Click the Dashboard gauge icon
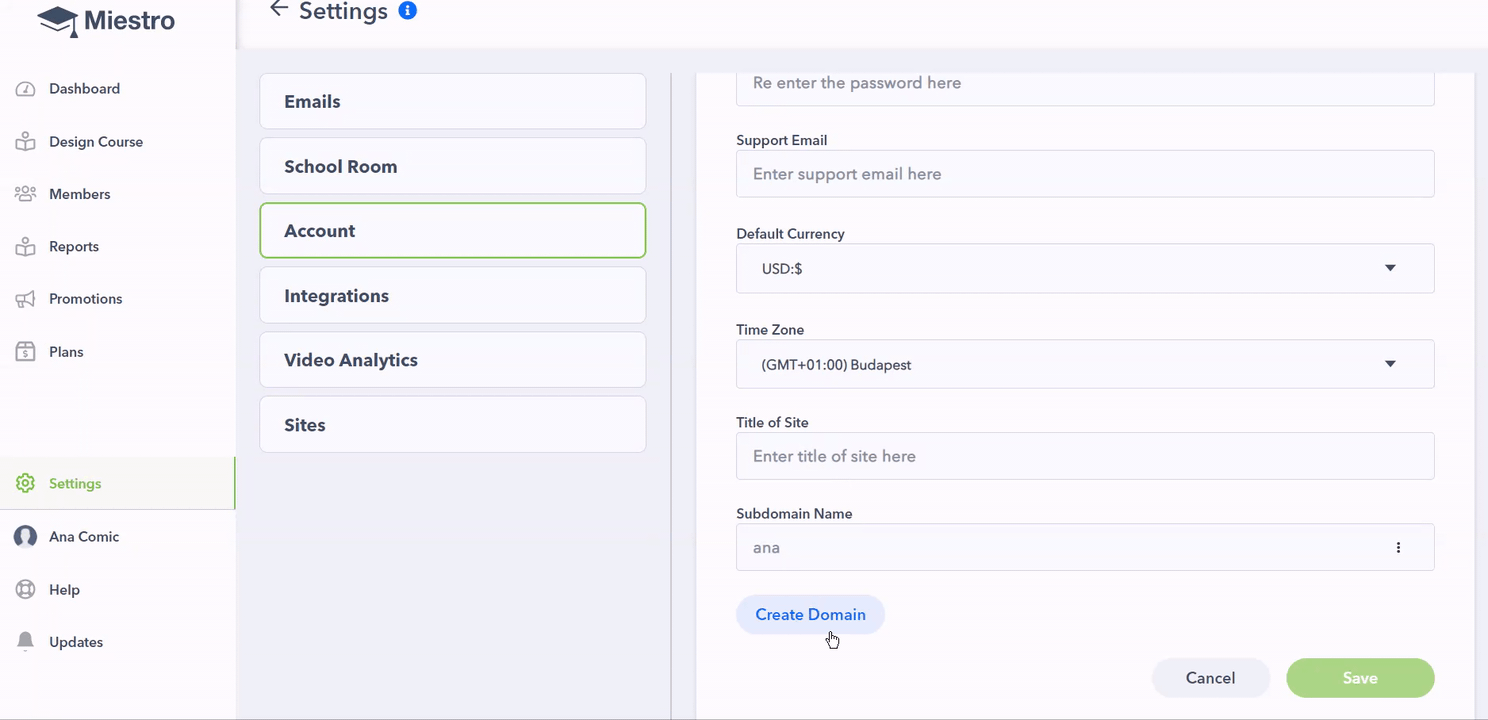 (25, 89)
